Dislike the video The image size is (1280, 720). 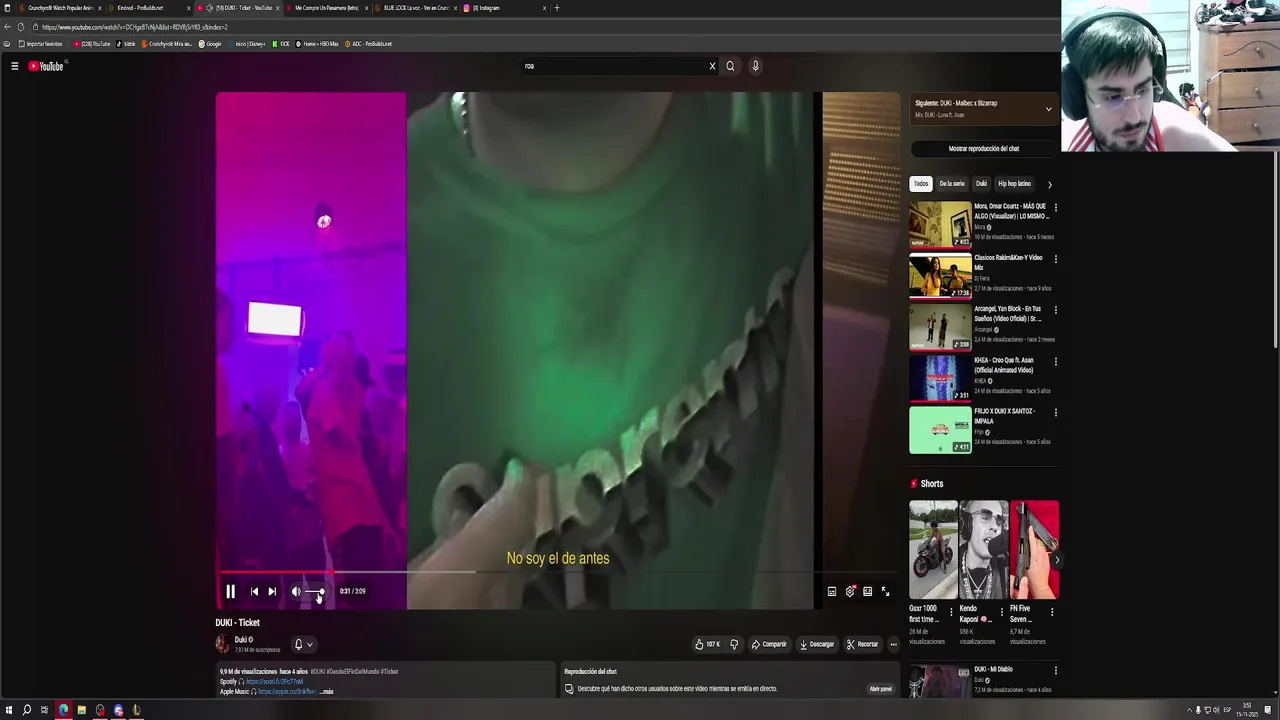734,644
